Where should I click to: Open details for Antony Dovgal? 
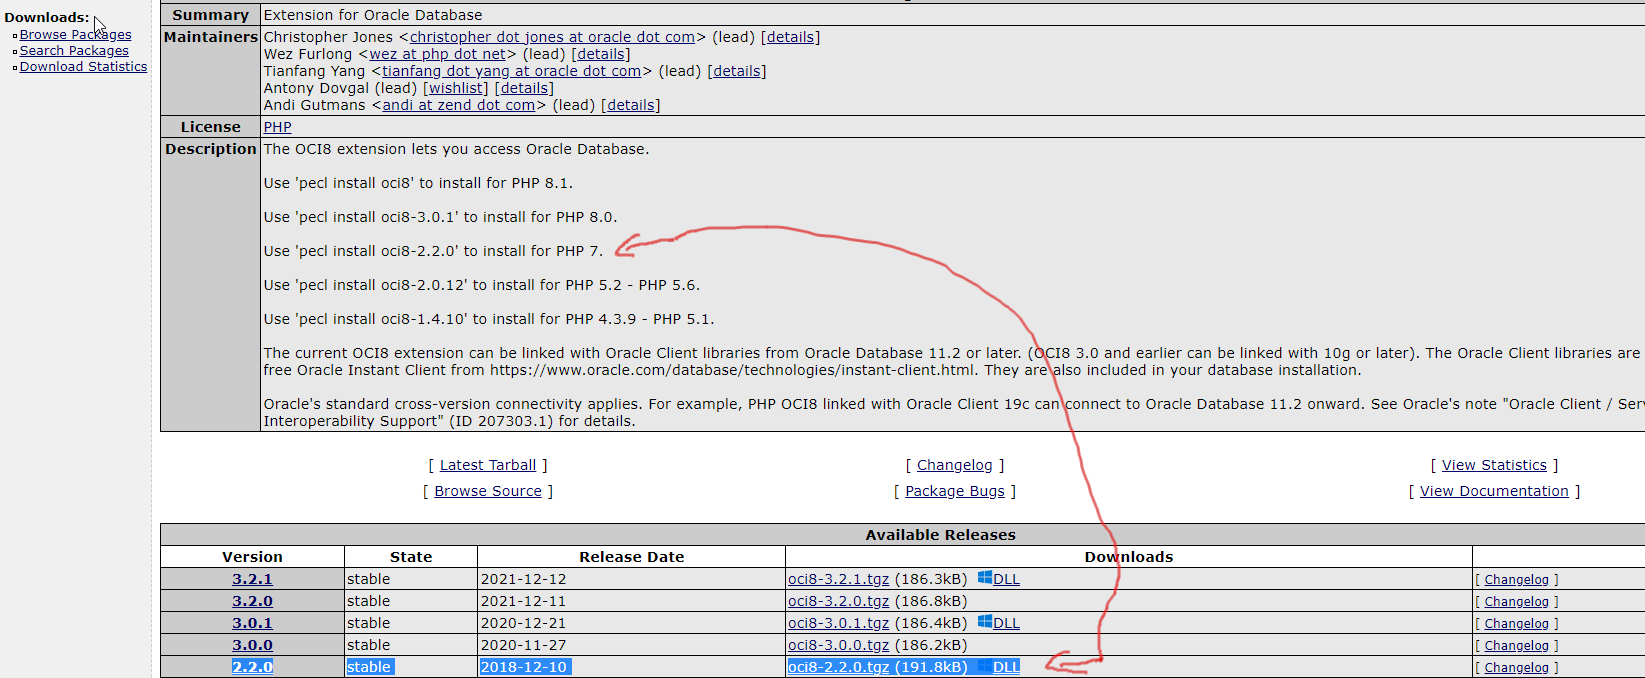[x=524, y=88]
